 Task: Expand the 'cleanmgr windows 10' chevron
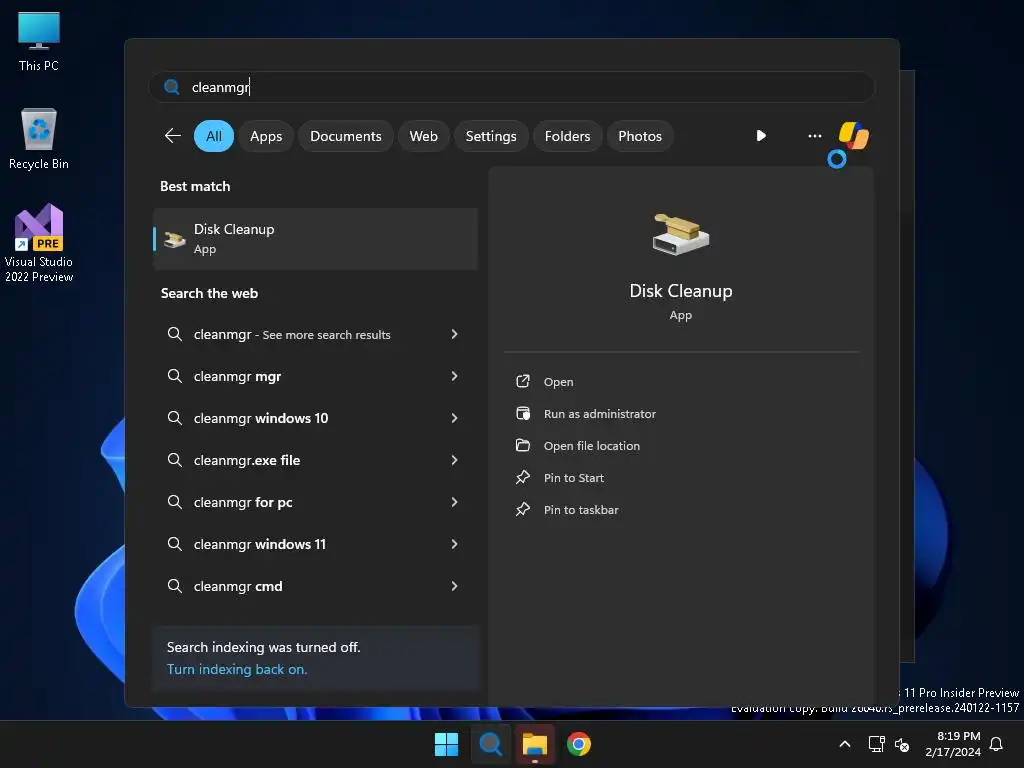point(455,418)
